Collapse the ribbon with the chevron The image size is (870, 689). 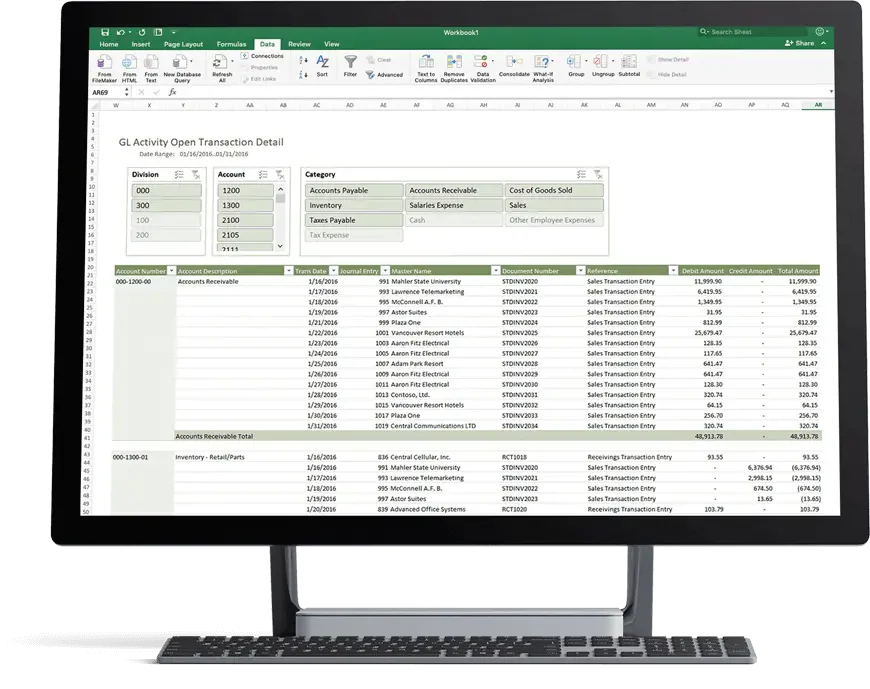point(824,43)
